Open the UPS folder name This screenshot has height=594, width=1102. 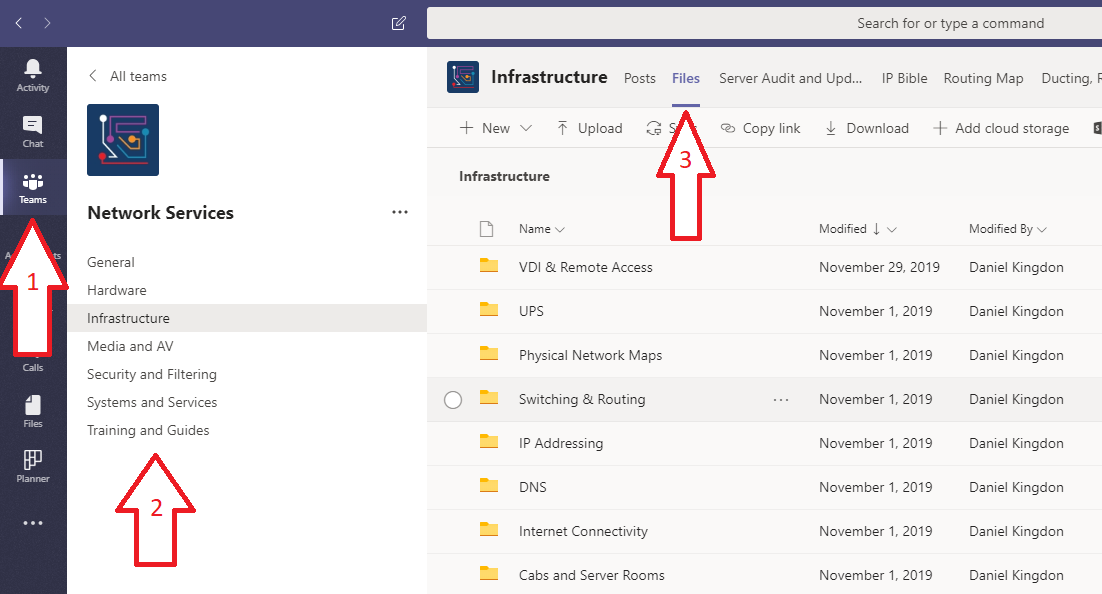(x=531, y=311)
